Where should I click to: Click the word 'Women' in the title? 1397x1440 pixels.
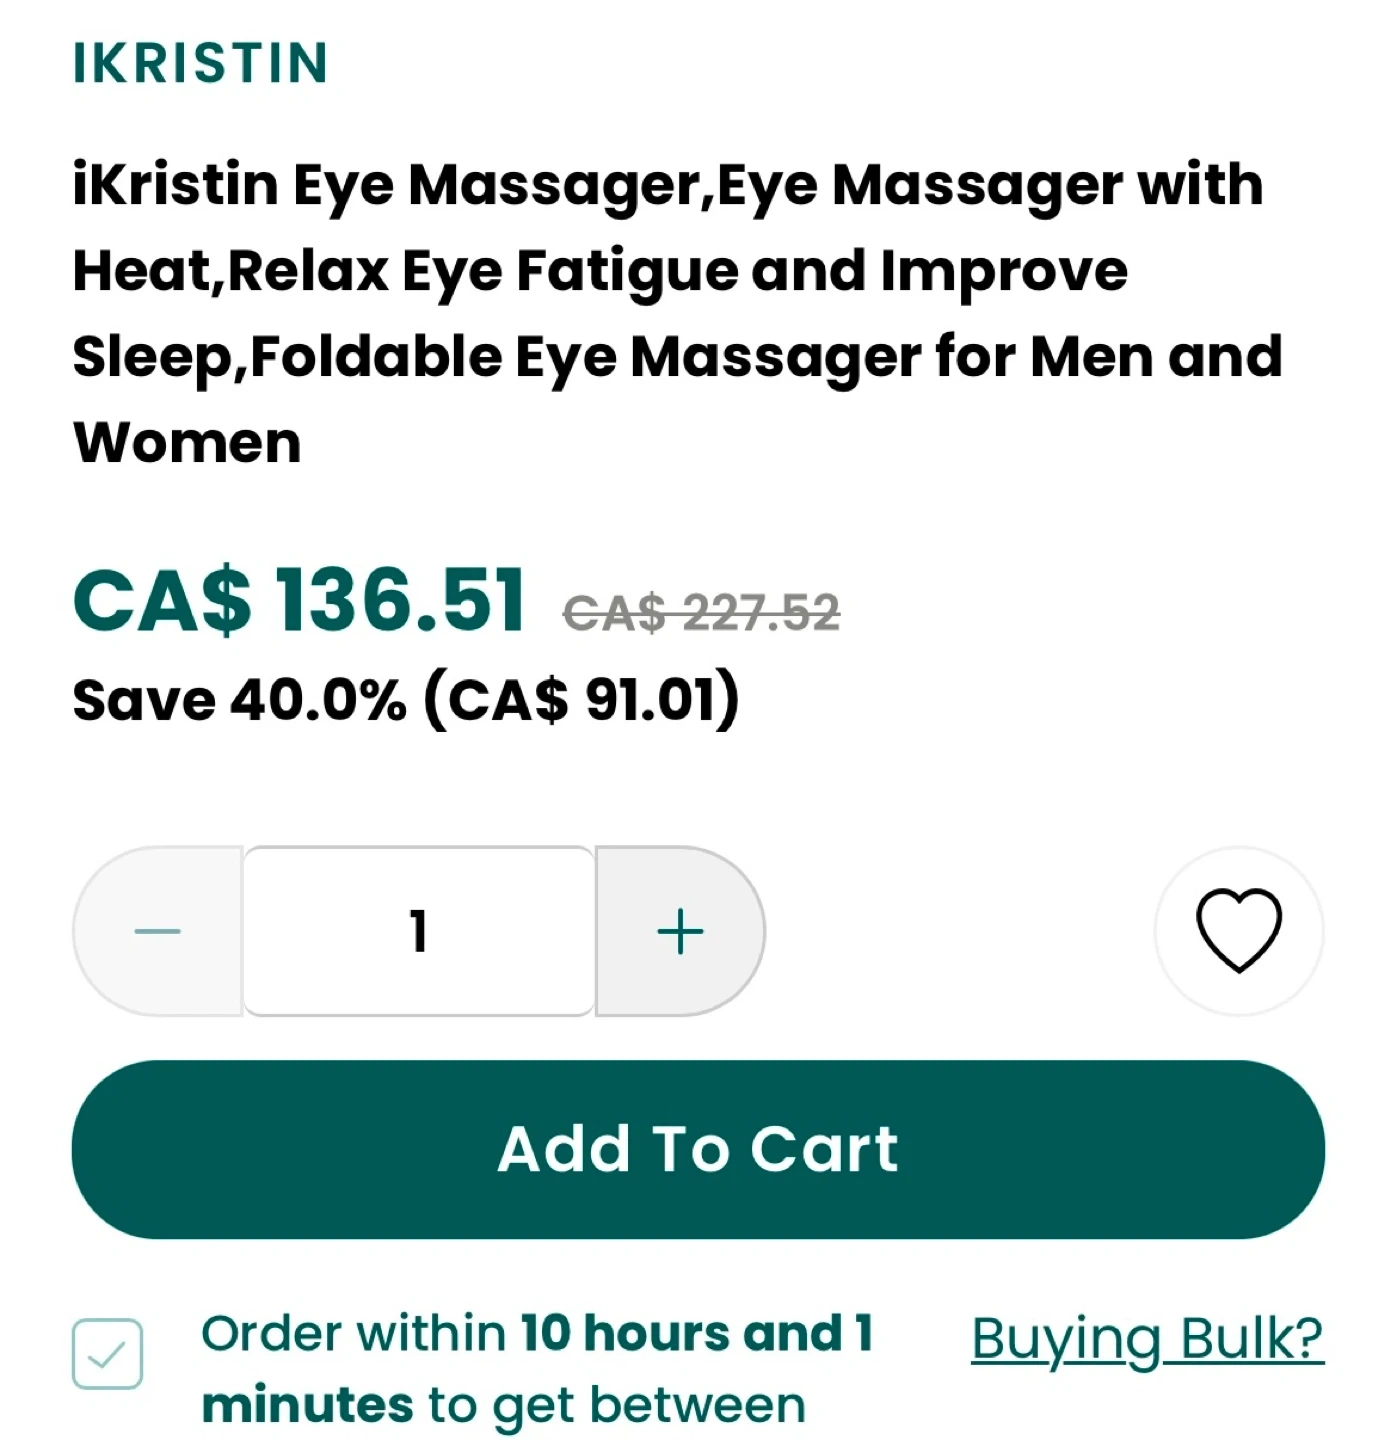pyautogui.click(x=187, y=442)
